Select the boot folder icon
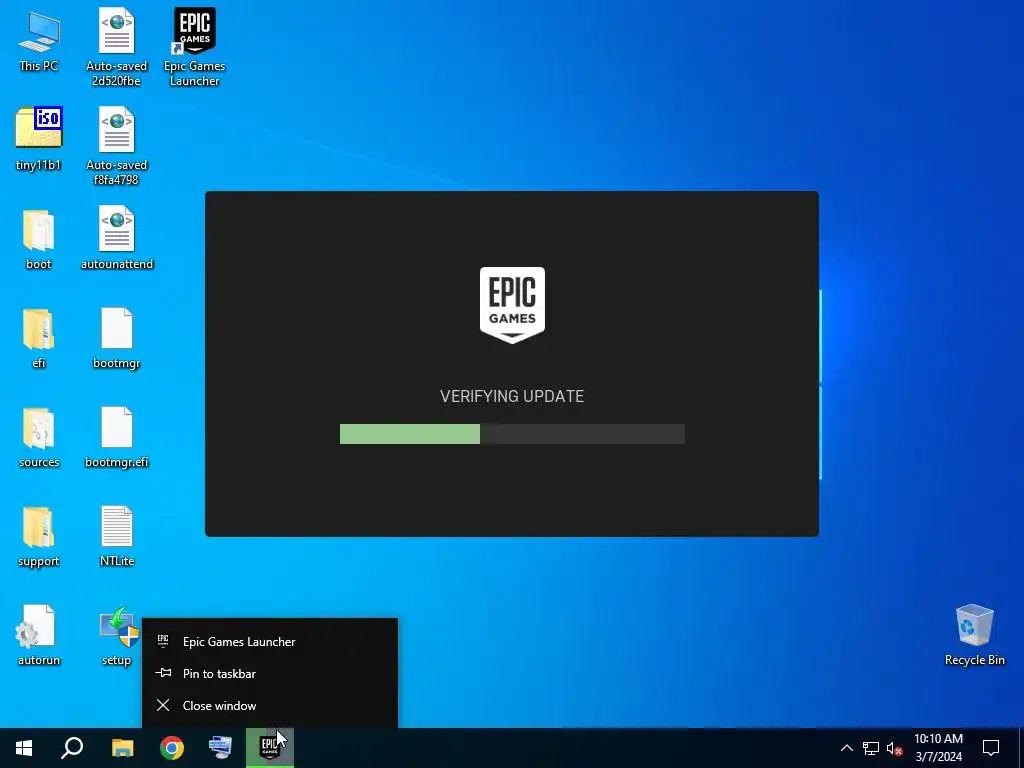This screenshot has height=768, width=1024. pos(39,239)
